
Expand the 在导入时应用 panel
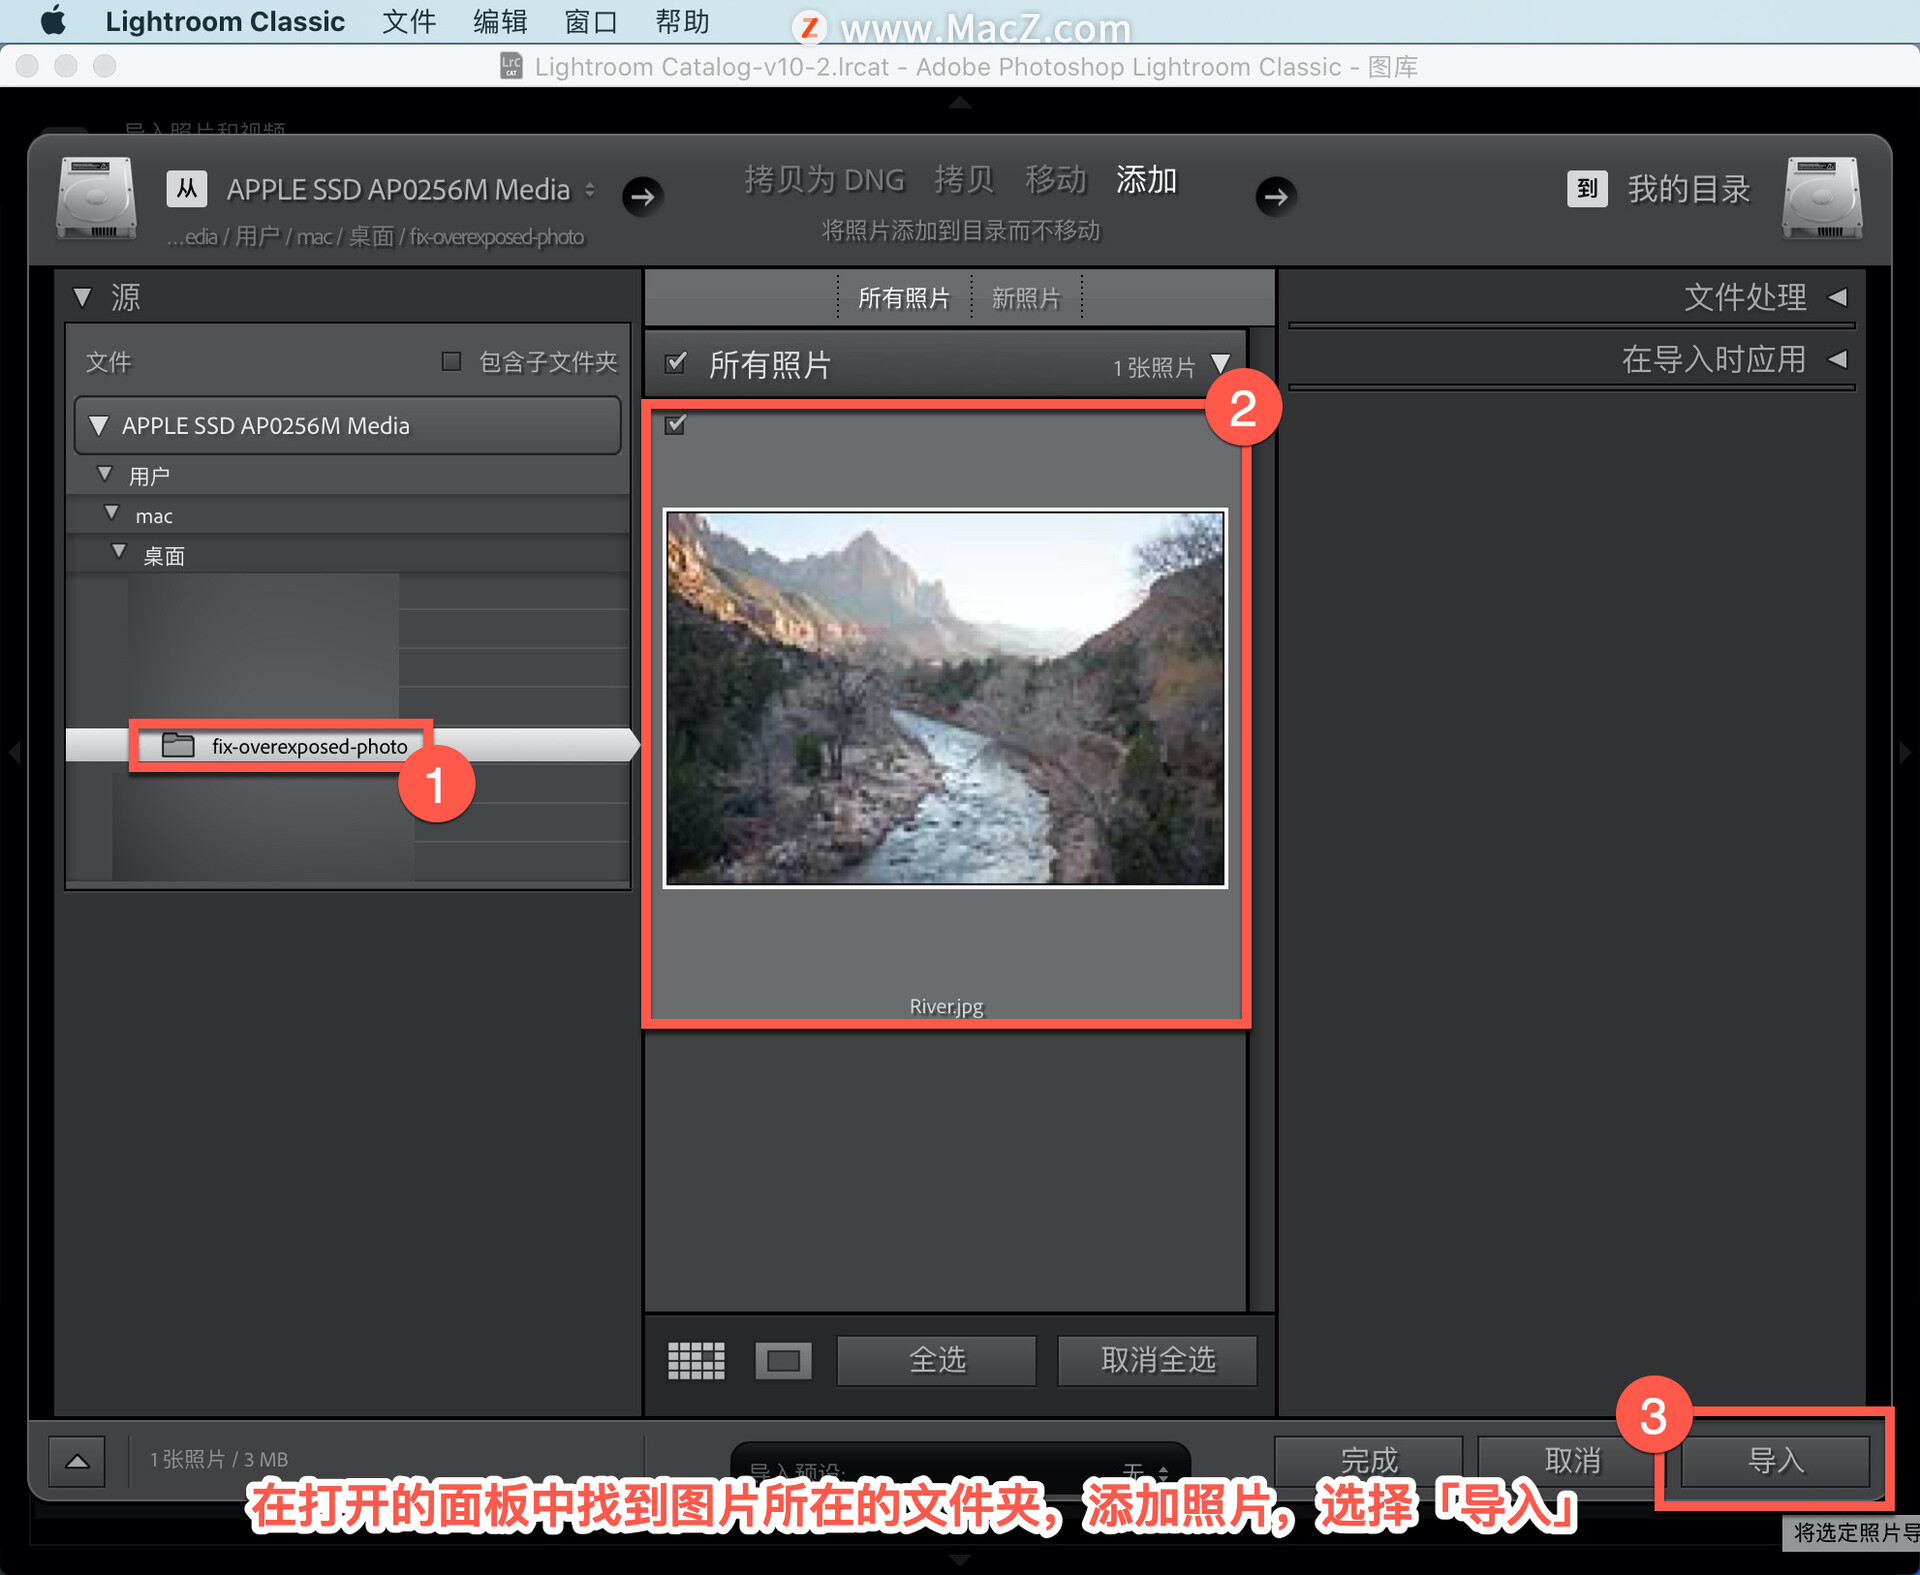(x=1838, y=359)
